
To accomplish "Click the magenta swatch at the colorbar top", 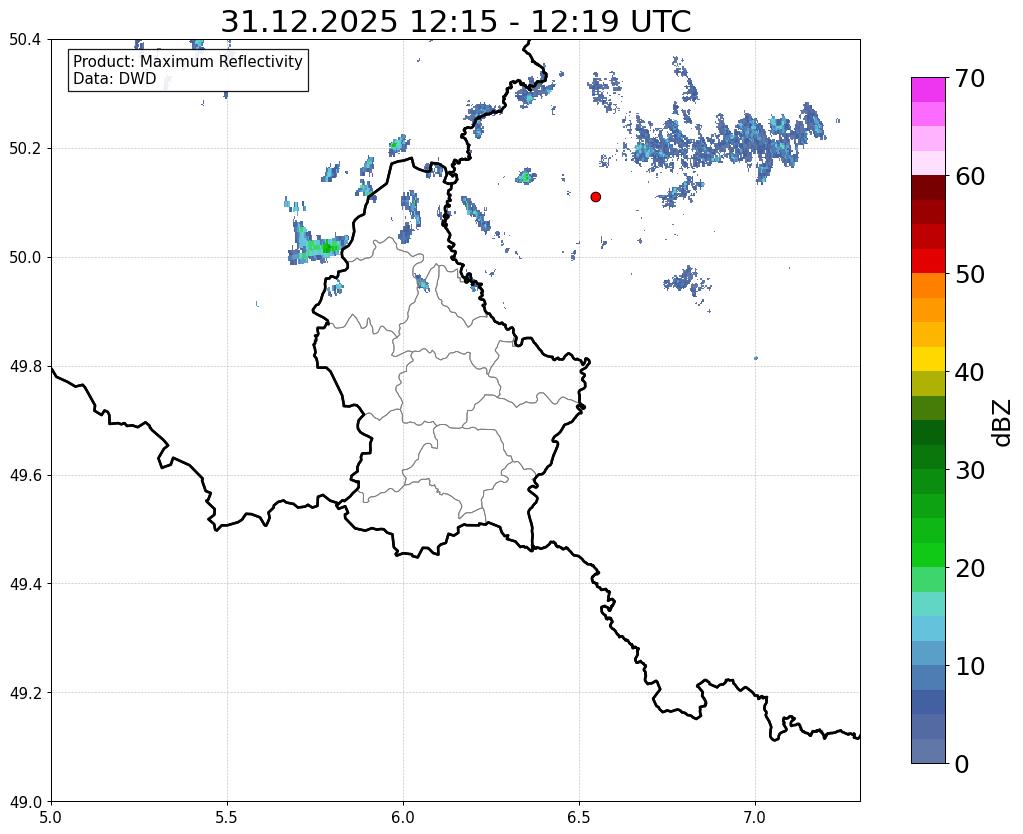I will 928,89.
